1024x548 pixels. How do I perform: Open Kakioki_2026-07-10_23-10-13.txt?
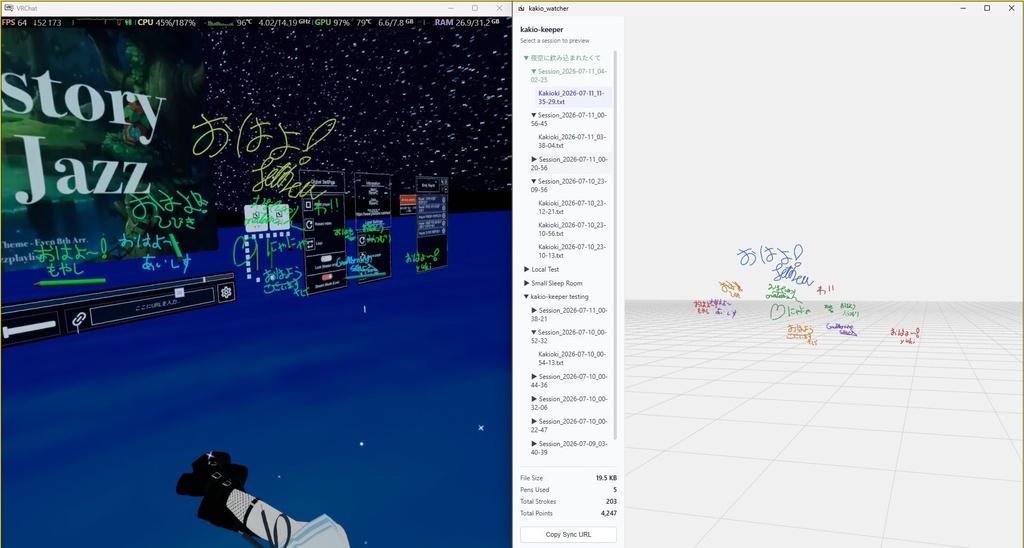[x=571, y=251]
